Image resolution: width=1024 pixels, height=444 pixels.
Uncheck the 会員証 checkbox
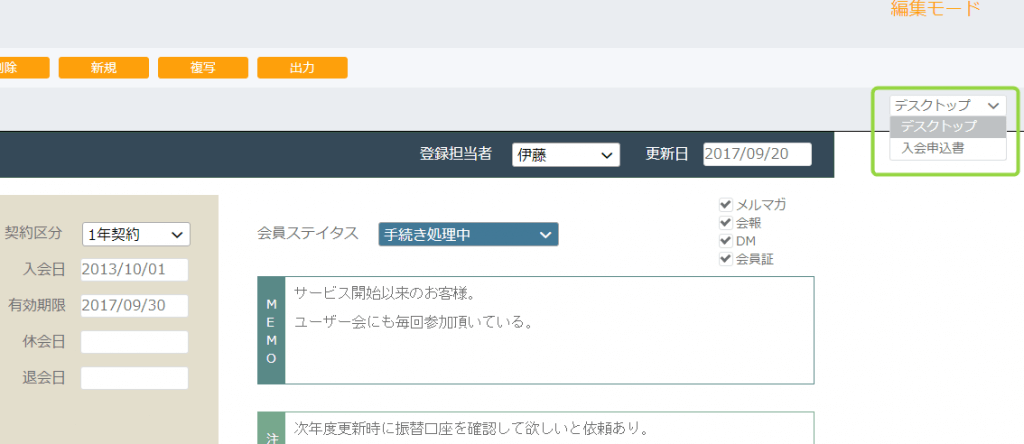726,259
